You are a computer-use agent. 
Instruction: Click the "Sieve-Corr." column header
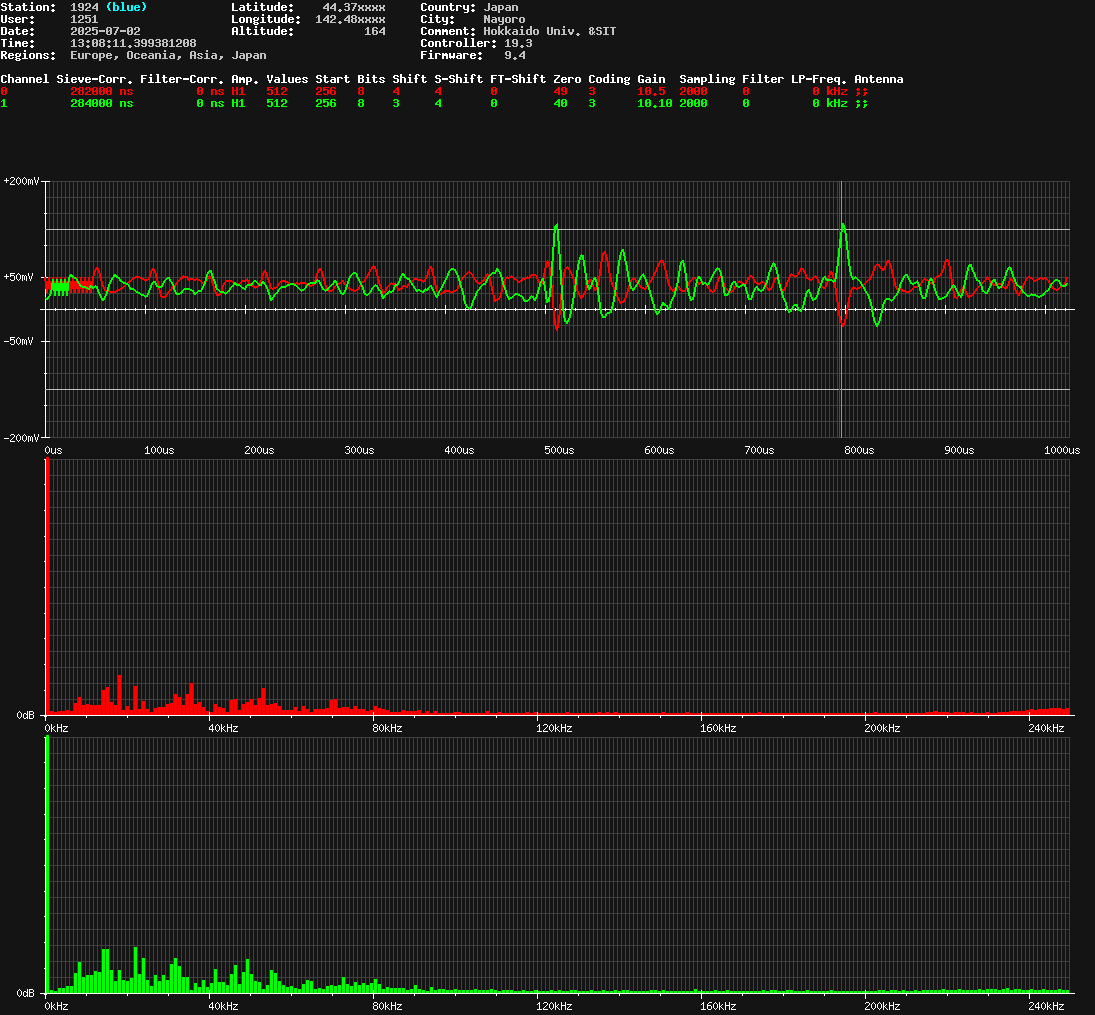[94, 79]
